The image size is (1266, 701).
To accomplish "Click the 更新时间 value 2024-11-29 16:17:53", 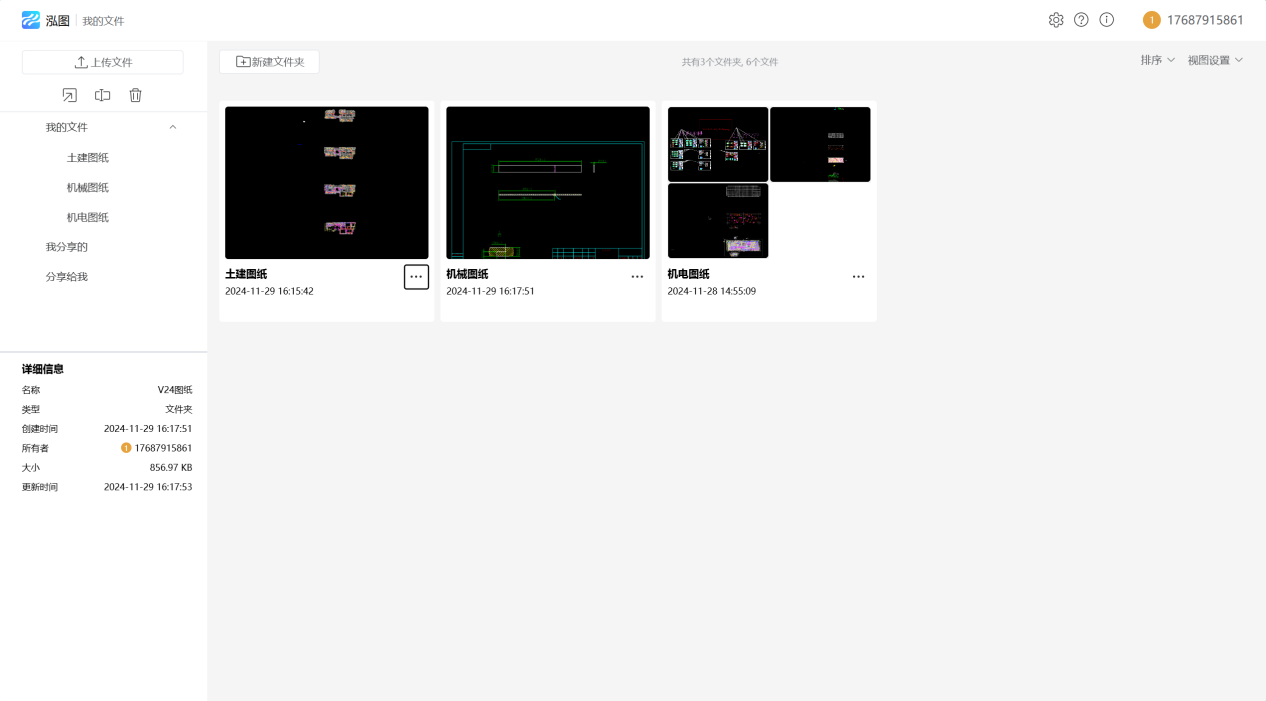I will pos(148,487).
